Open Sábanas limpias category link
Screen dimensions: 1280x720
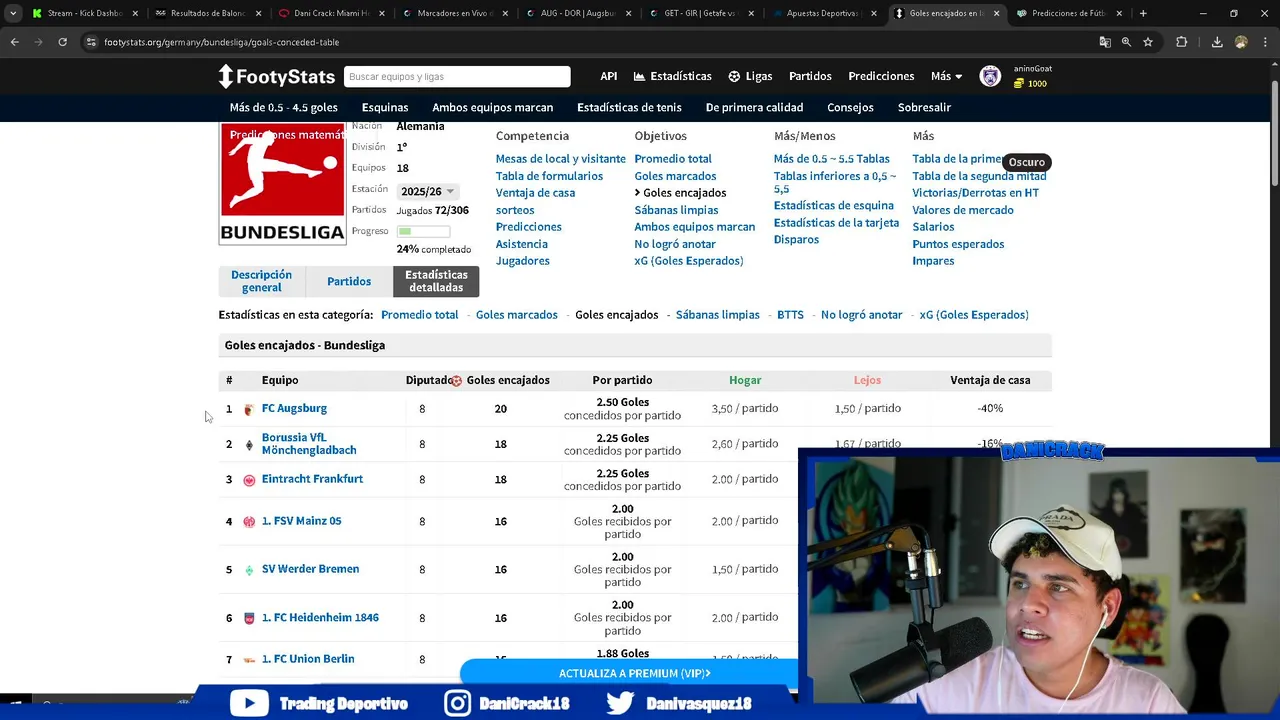pyautogui.click(x=718, y=314)
